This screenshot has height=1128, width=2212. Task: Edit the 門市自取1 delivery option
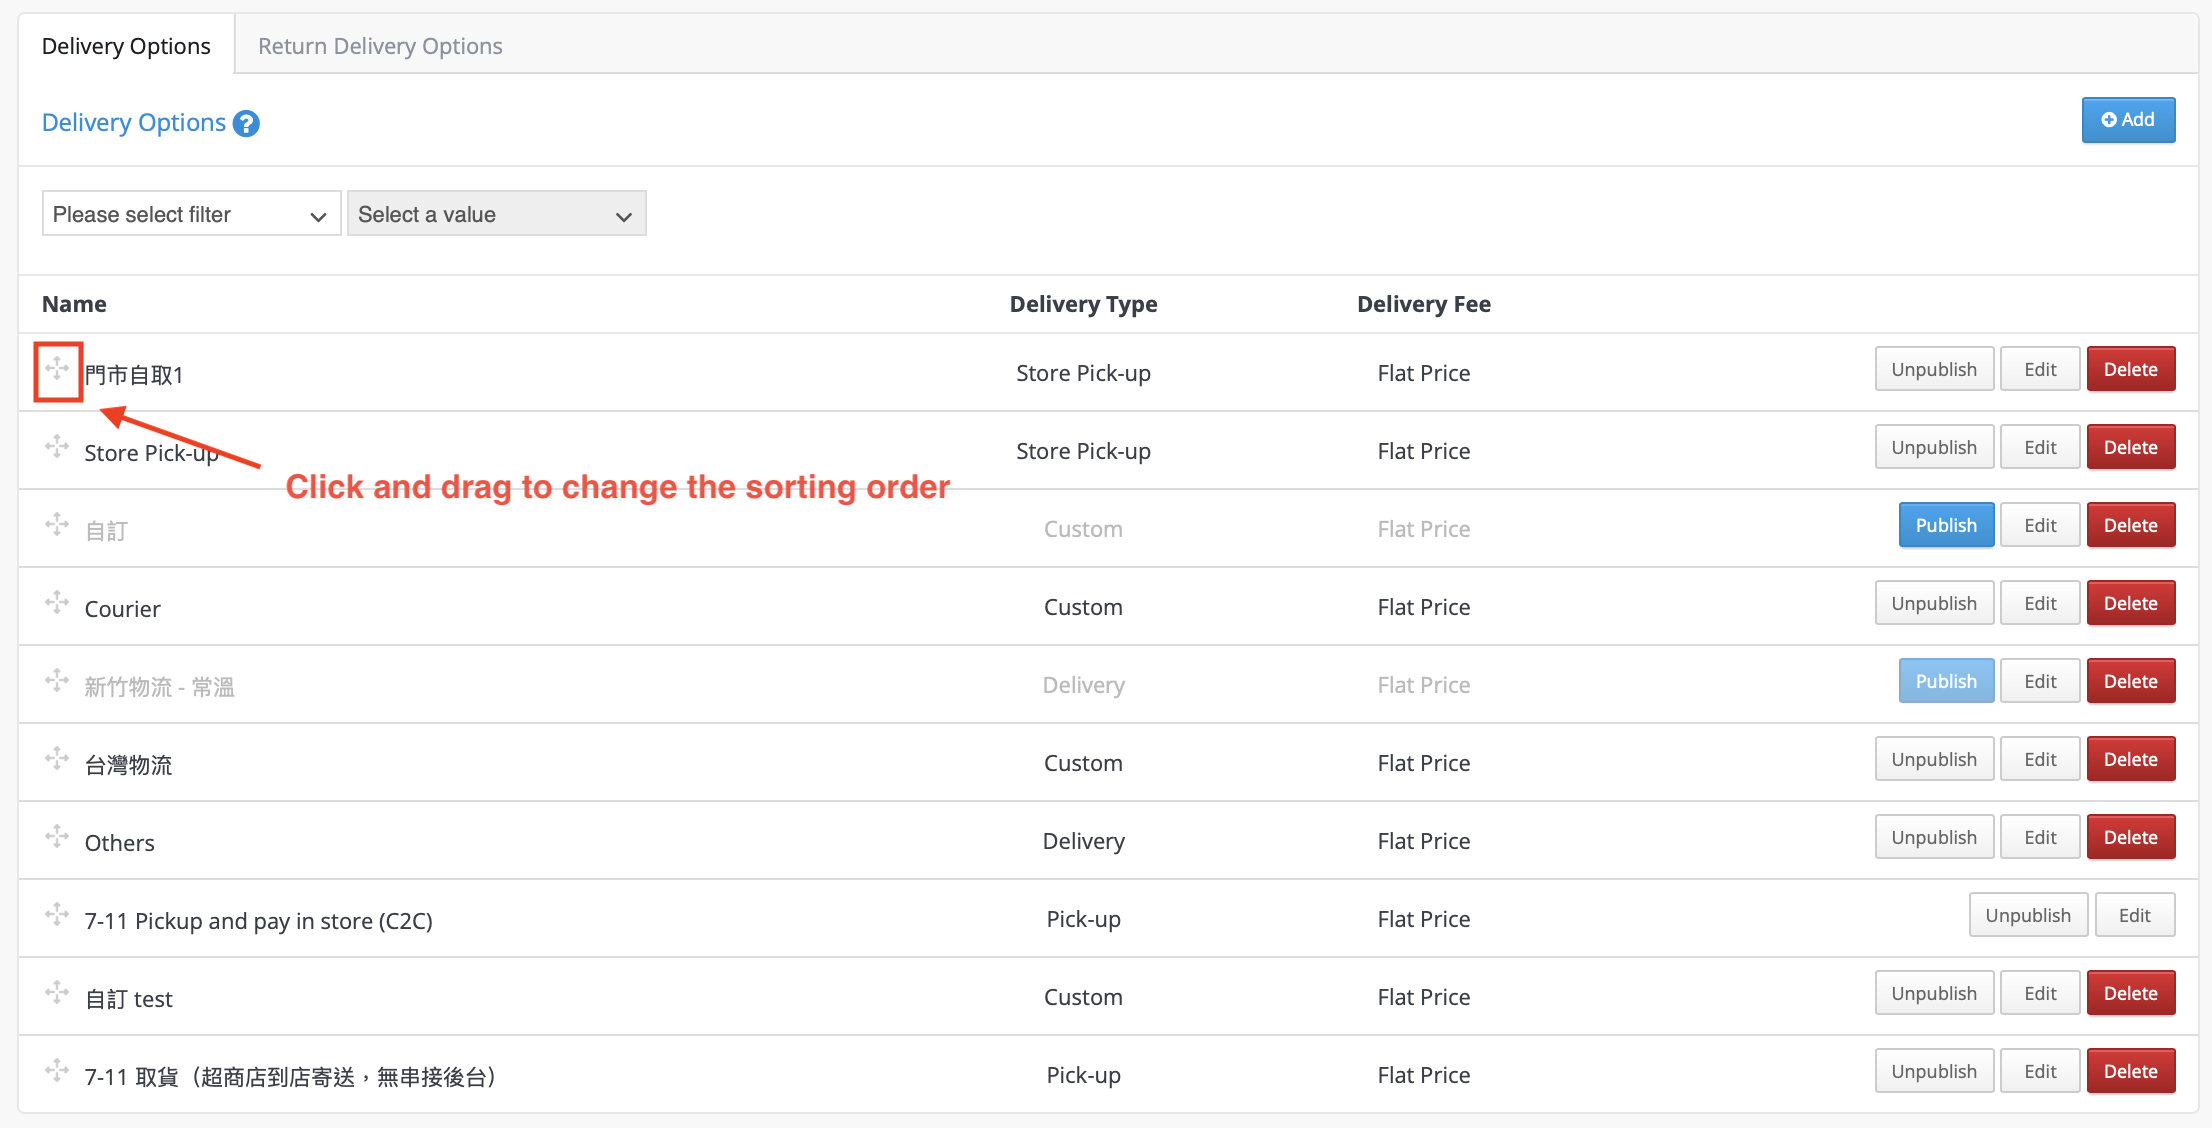point(2040,369)
